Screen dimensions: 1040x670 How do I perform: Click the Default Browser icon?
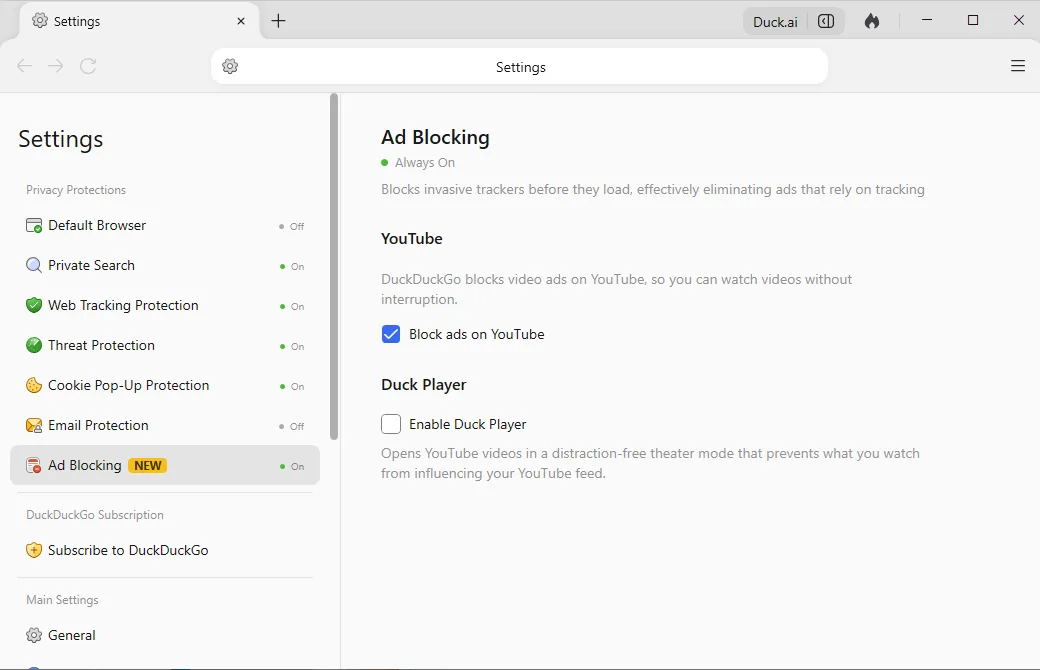click(34, 226)
